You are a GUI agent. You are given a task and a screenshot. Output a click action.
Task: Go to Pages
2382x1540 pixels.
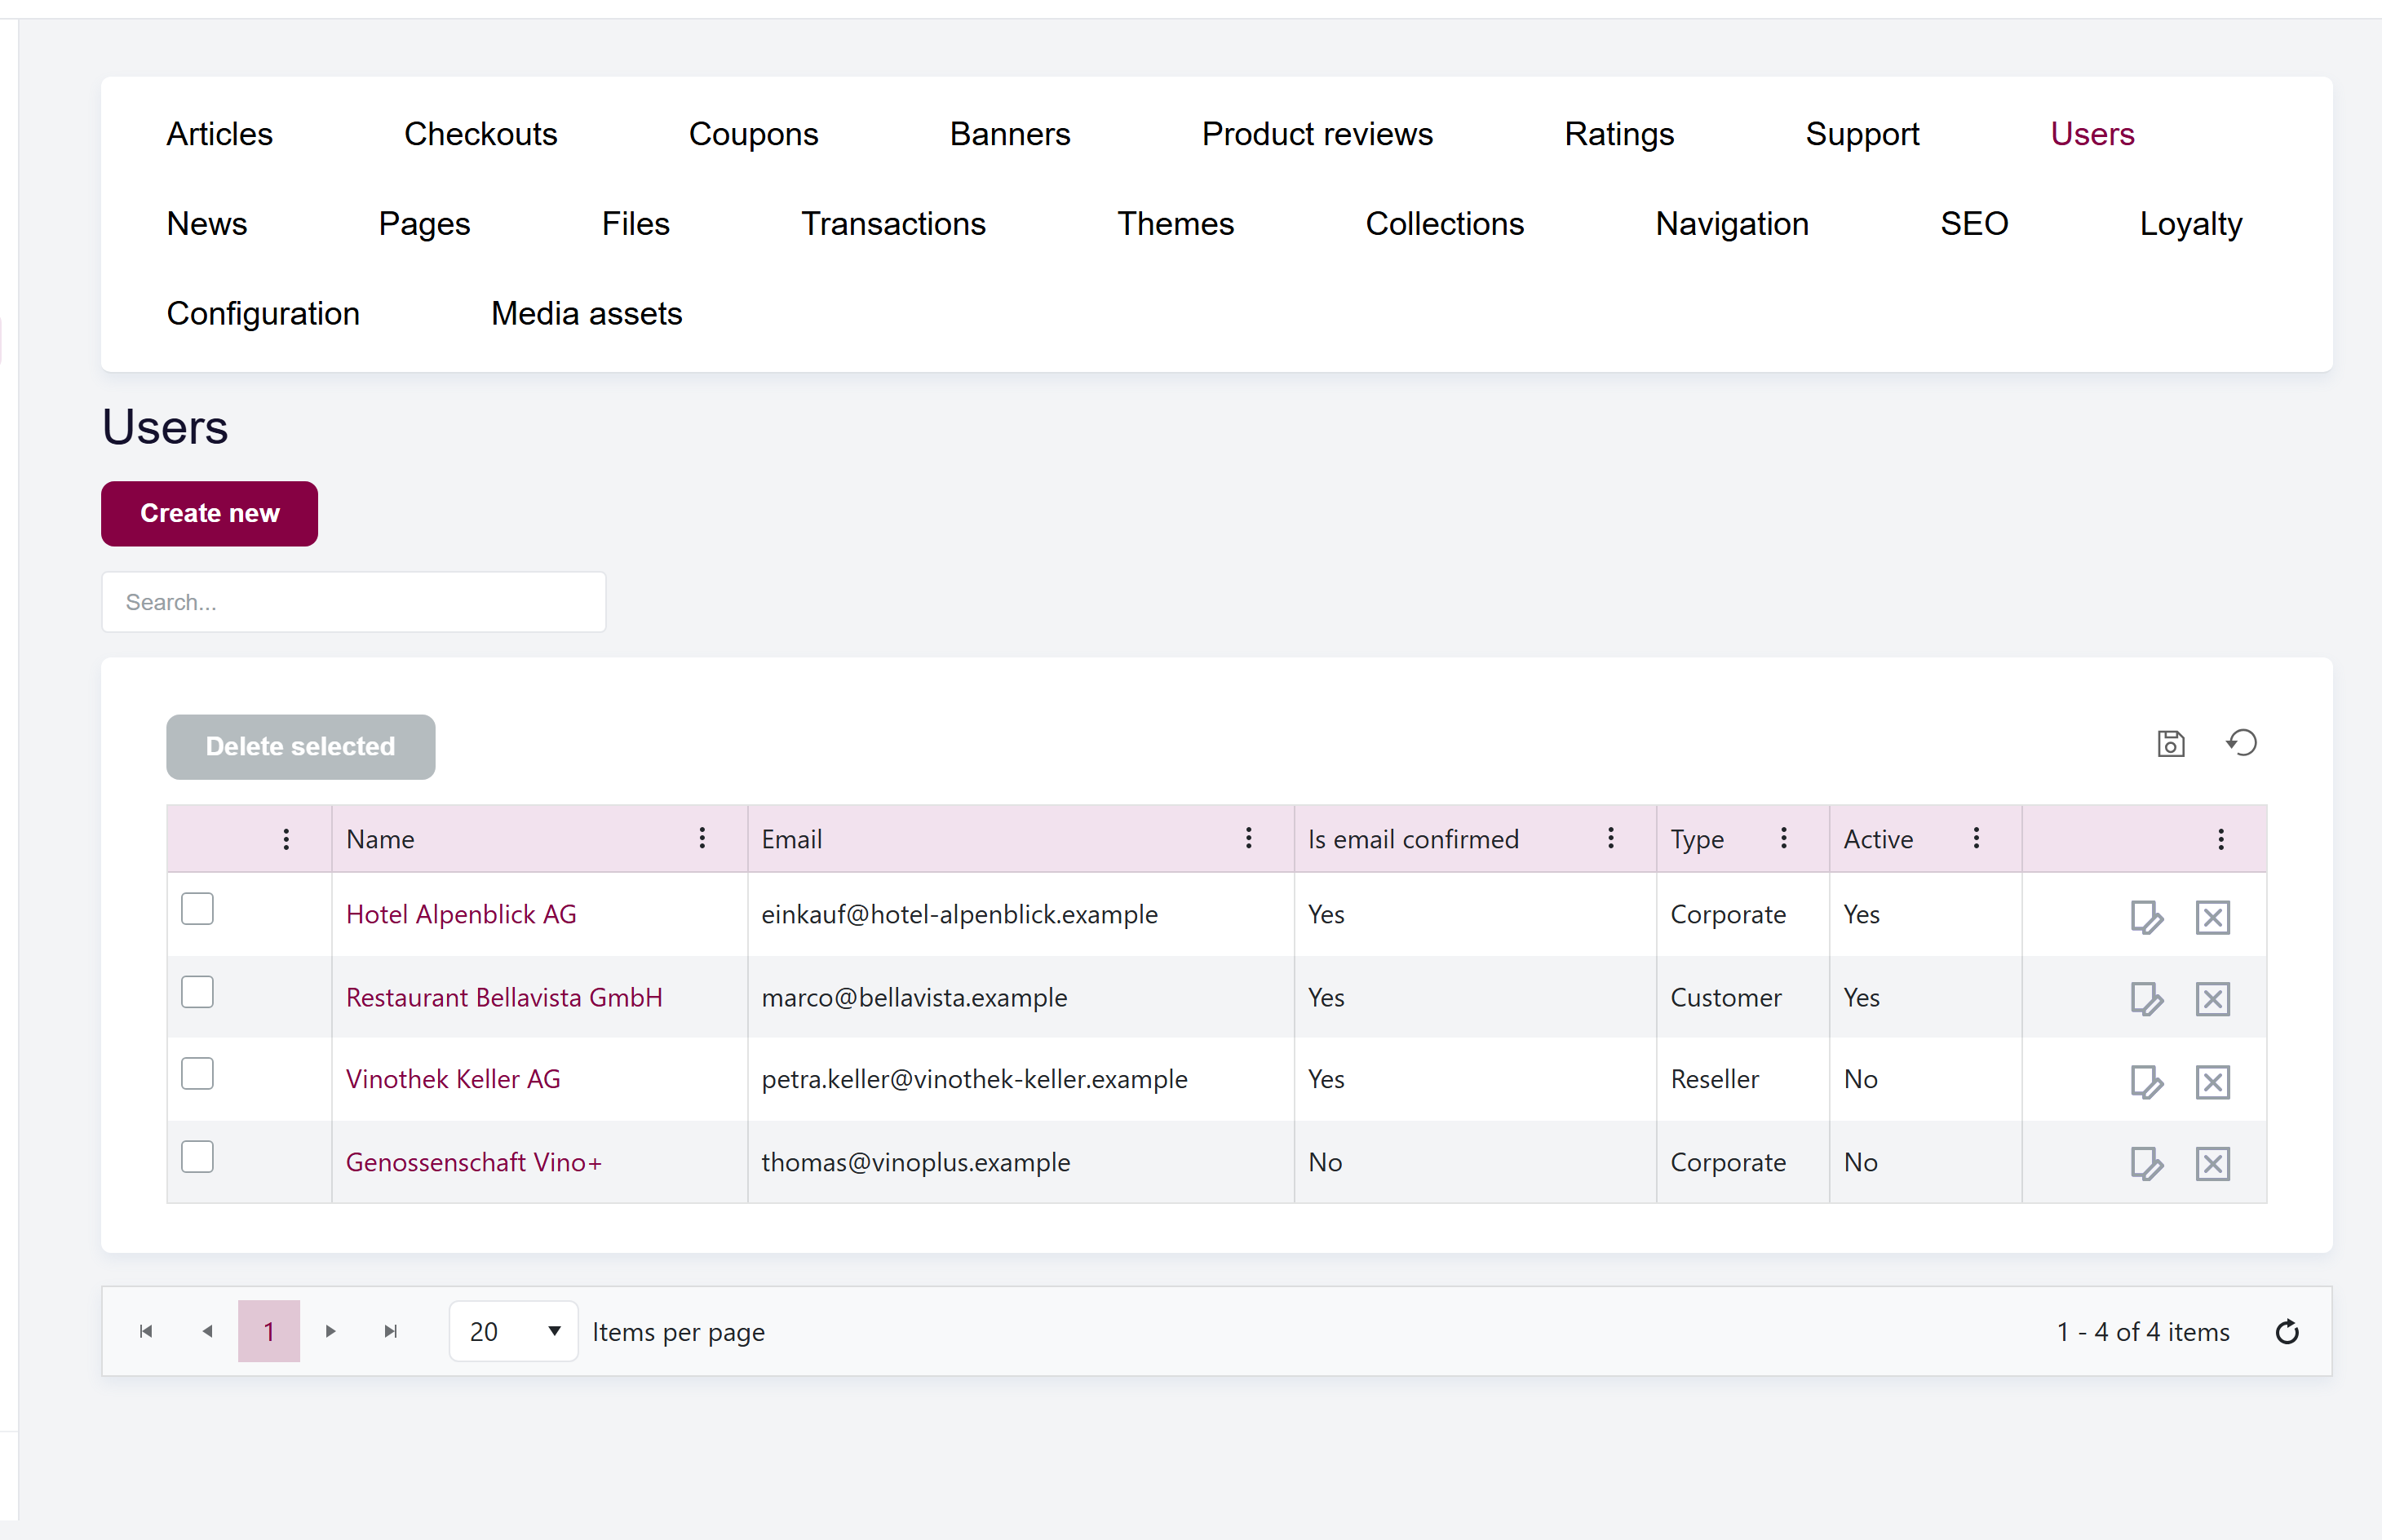coord(424,224)
